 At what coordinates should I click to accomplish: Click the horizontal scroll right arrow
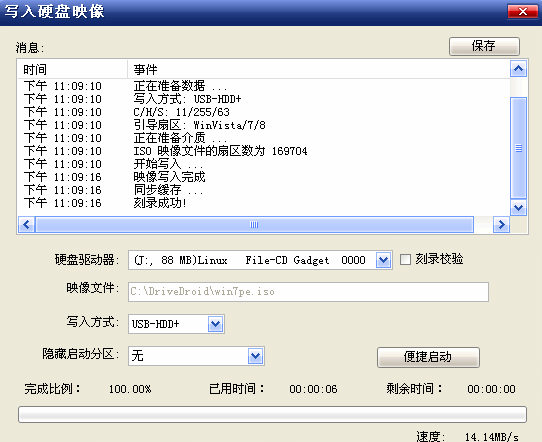[x=501, y=225]
